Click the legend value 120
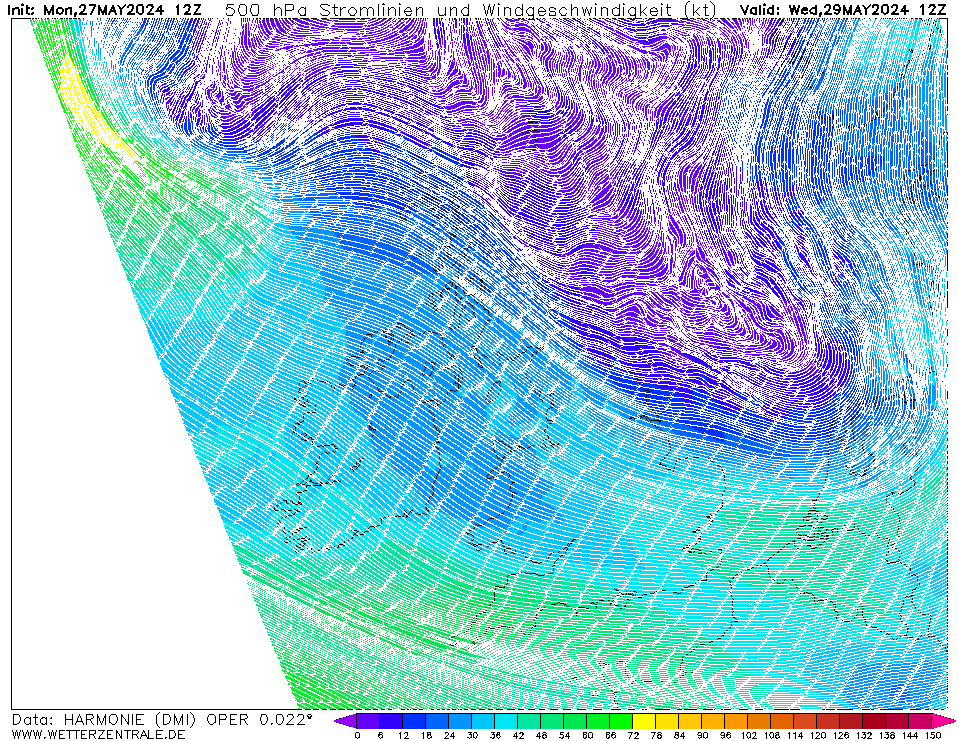Screen dimensions: 959x741 pyautogui.click(x=818, y=735)
